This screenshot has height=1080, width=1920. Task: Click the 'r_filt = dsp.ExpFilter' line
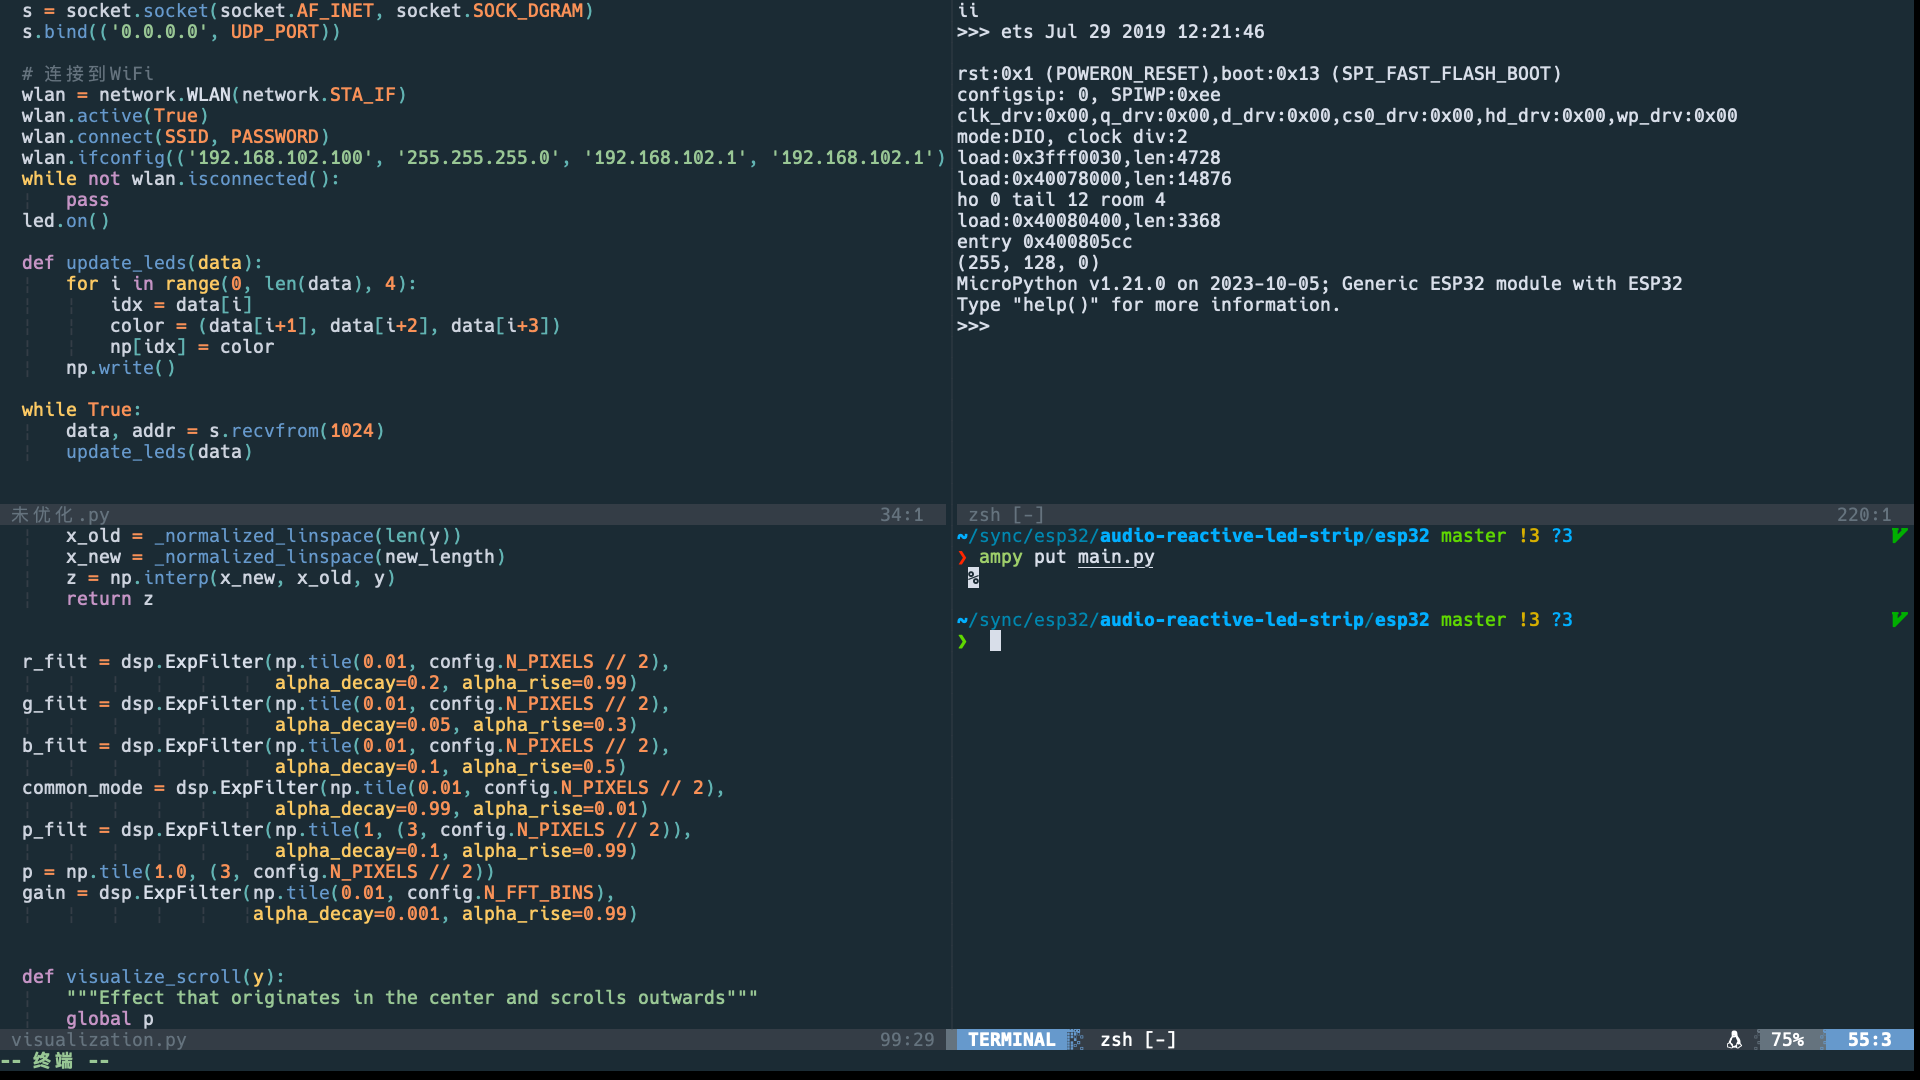(346, 662)
